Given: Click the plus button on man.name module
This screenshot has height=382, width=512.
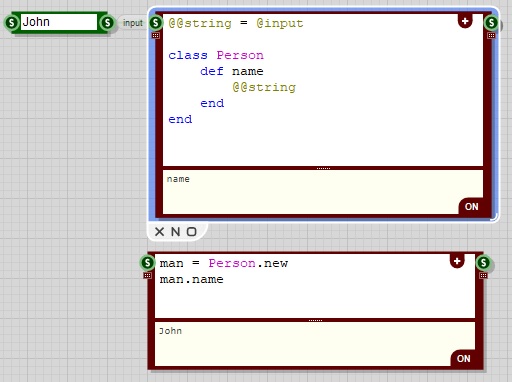Looking at the screenshot, I should 457,261.
